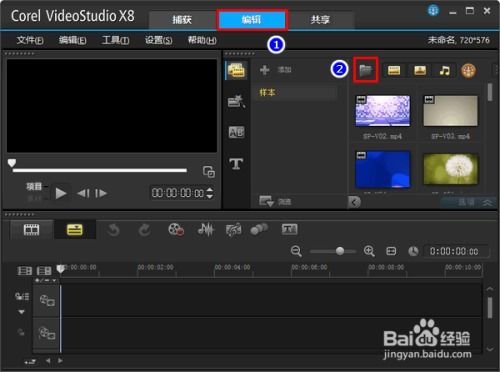
Task: Switch to Timeline view
Action: click(x=75, y=230)
